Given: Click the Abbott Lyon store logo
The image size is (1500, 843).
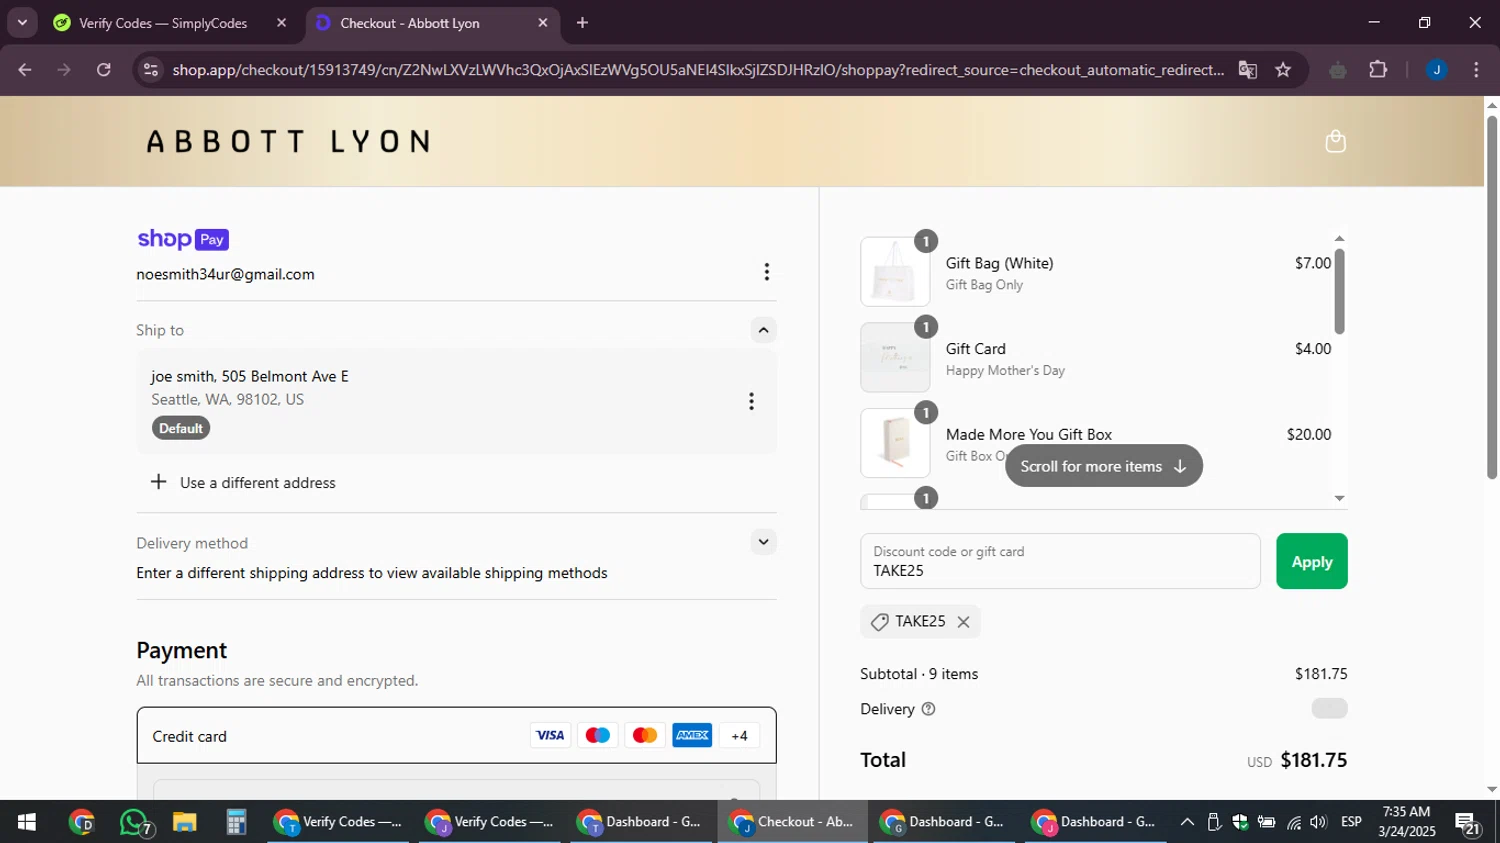Looking at the screenshot, I should 289,141.
